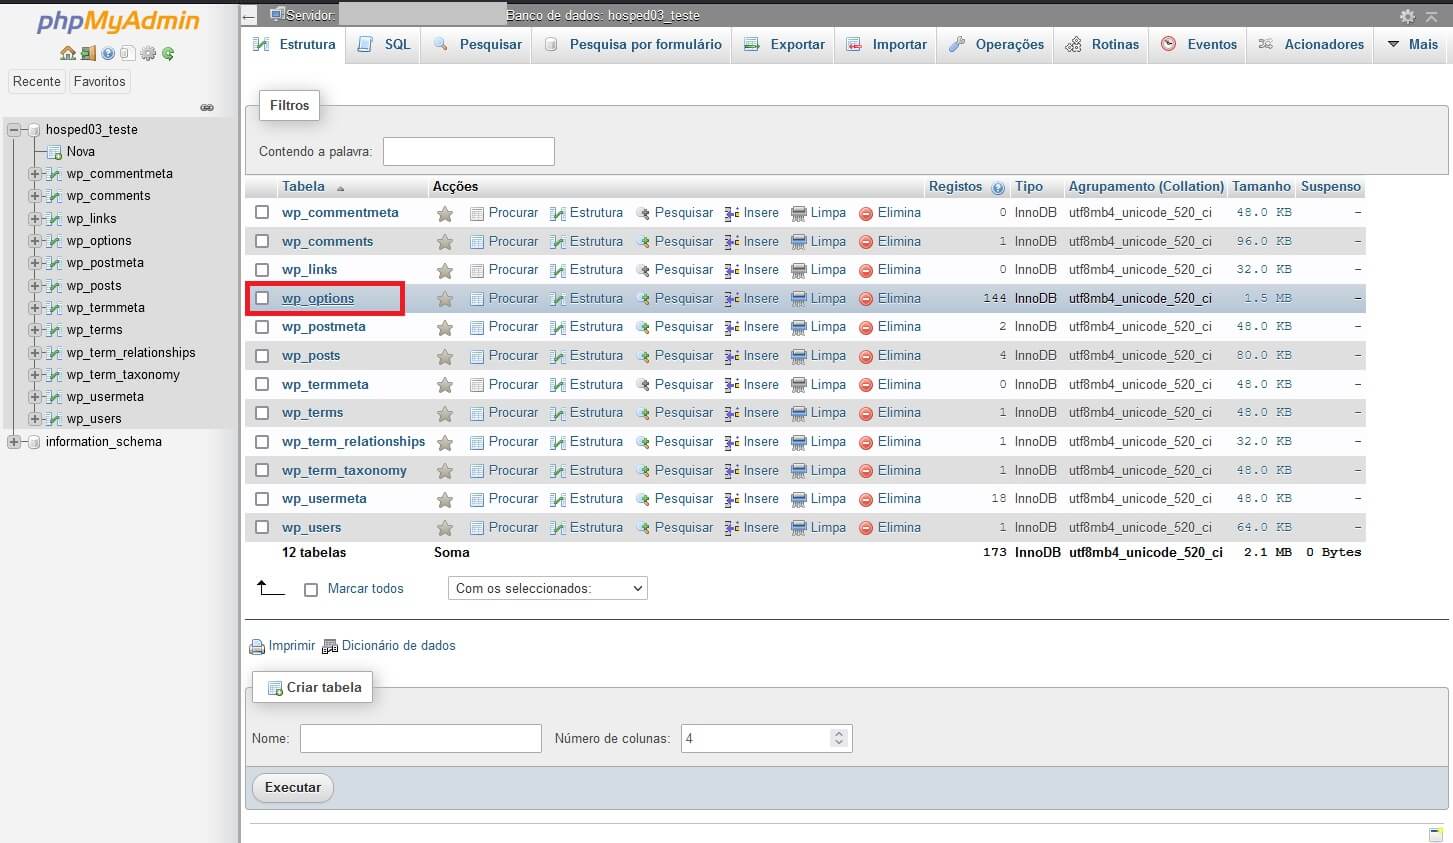
Task: Click the Favoritos button in sidebar
Action: pyautogui.click(x=99, y=82)
